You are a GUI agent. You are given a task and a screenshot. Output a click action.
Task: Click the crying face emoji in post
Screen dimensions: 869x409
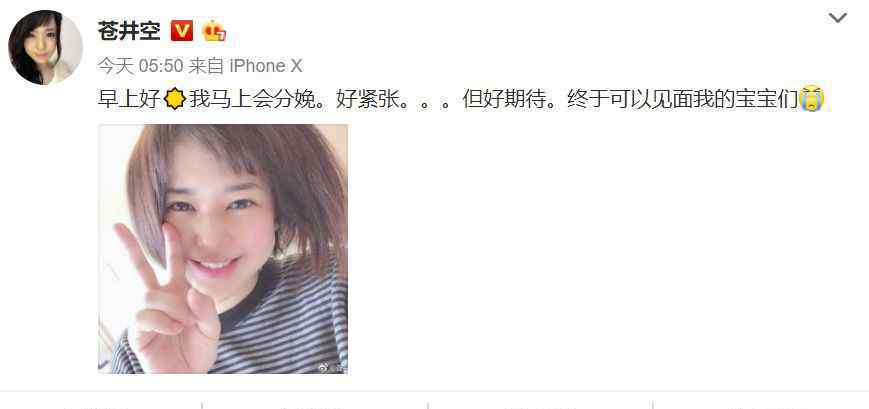(812, 100)
